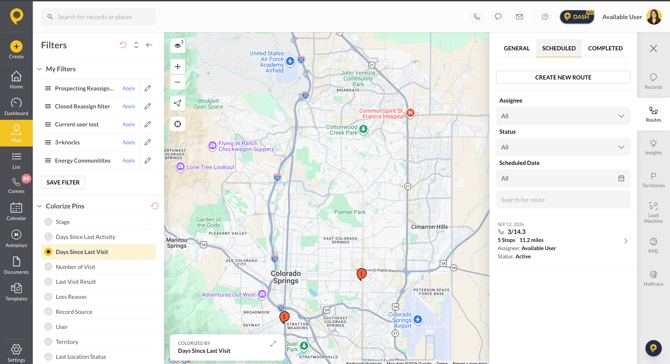Open Territories in the right rail

[x=653, y=179]
